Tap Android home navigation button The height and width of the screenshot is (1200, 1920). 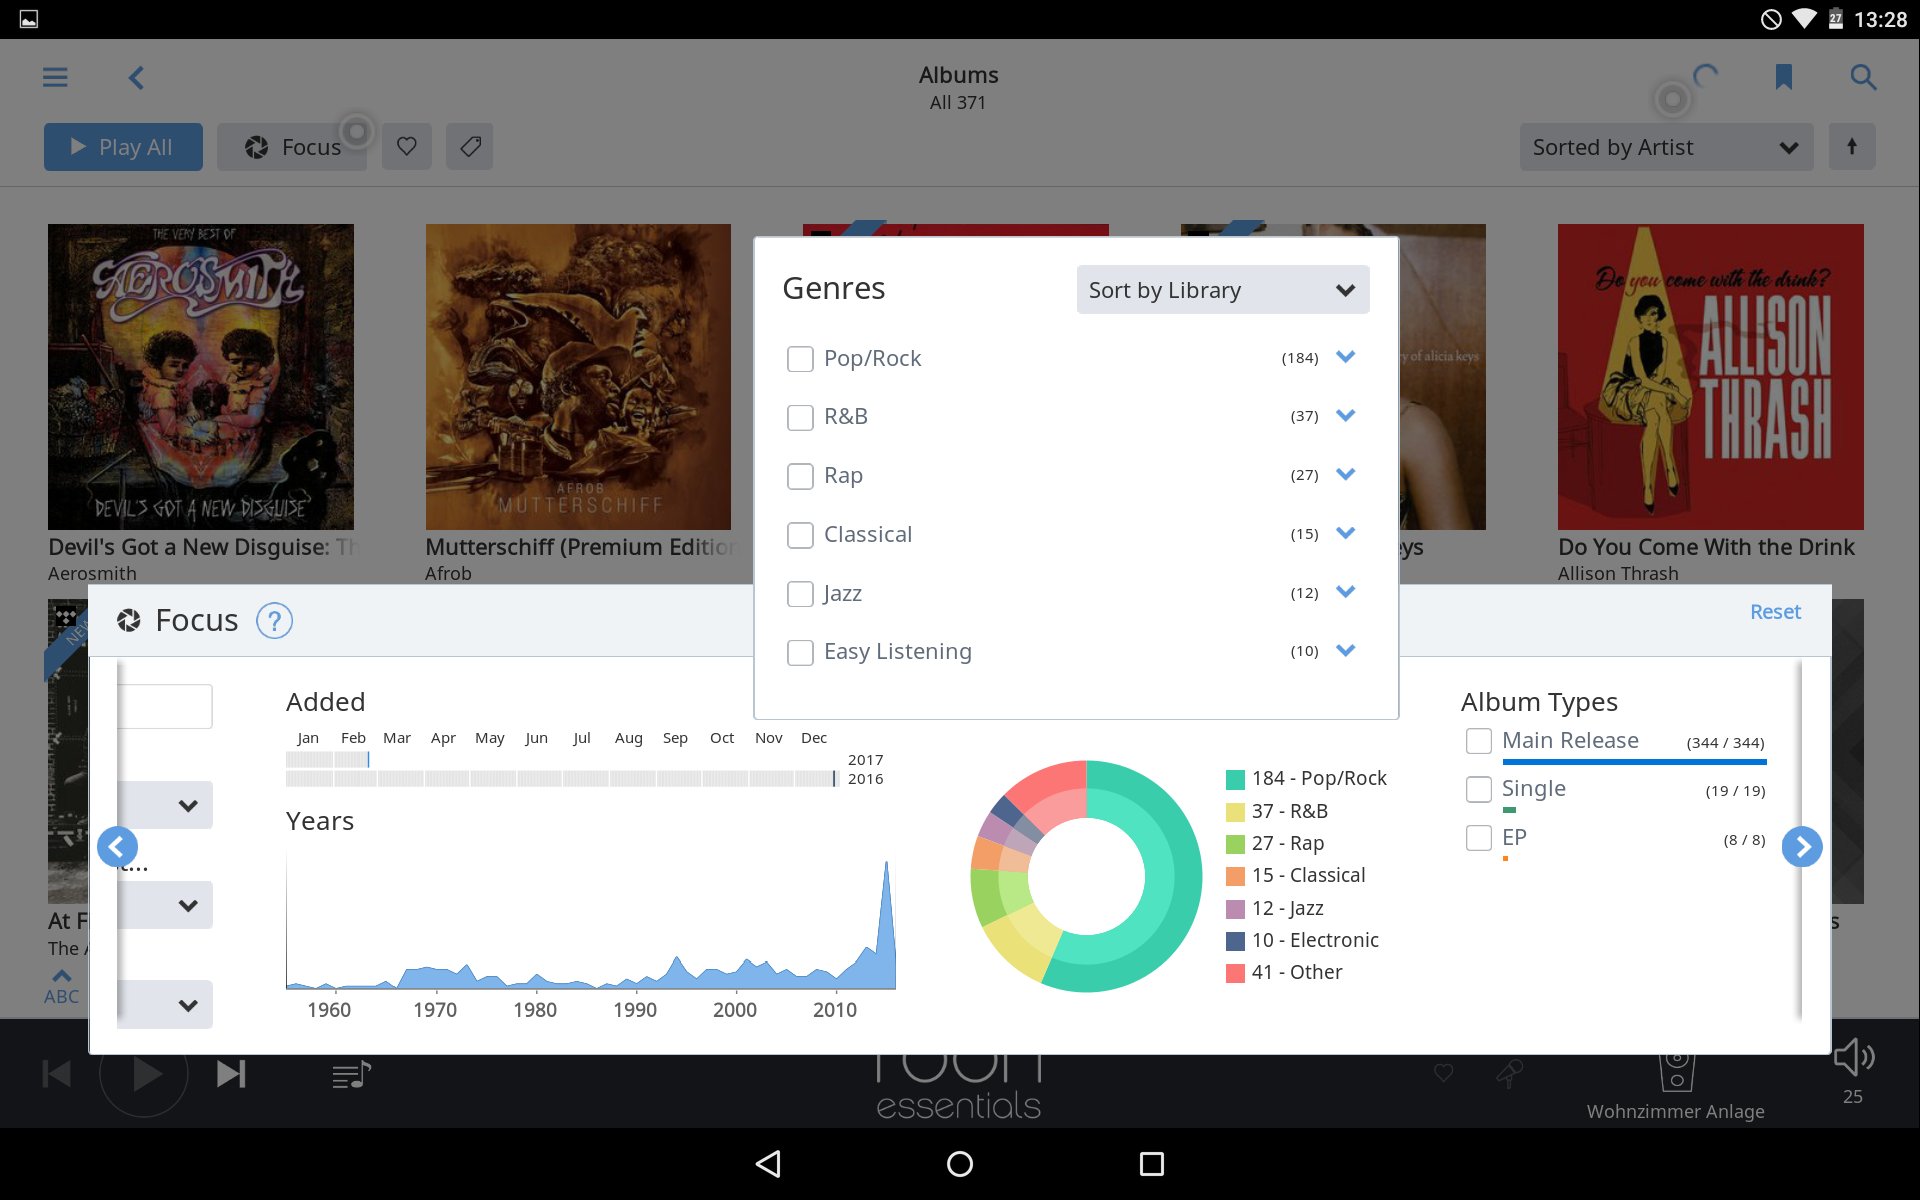(x=960, y=1164)
